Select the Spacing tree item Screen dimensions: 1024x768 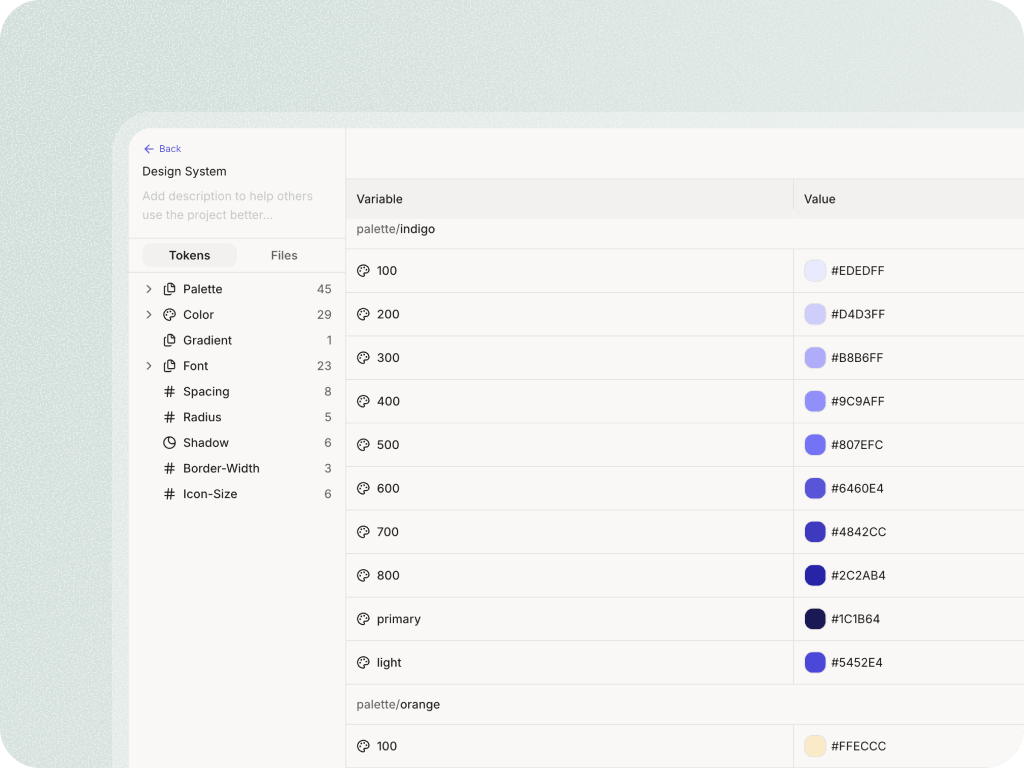[237, 391]
